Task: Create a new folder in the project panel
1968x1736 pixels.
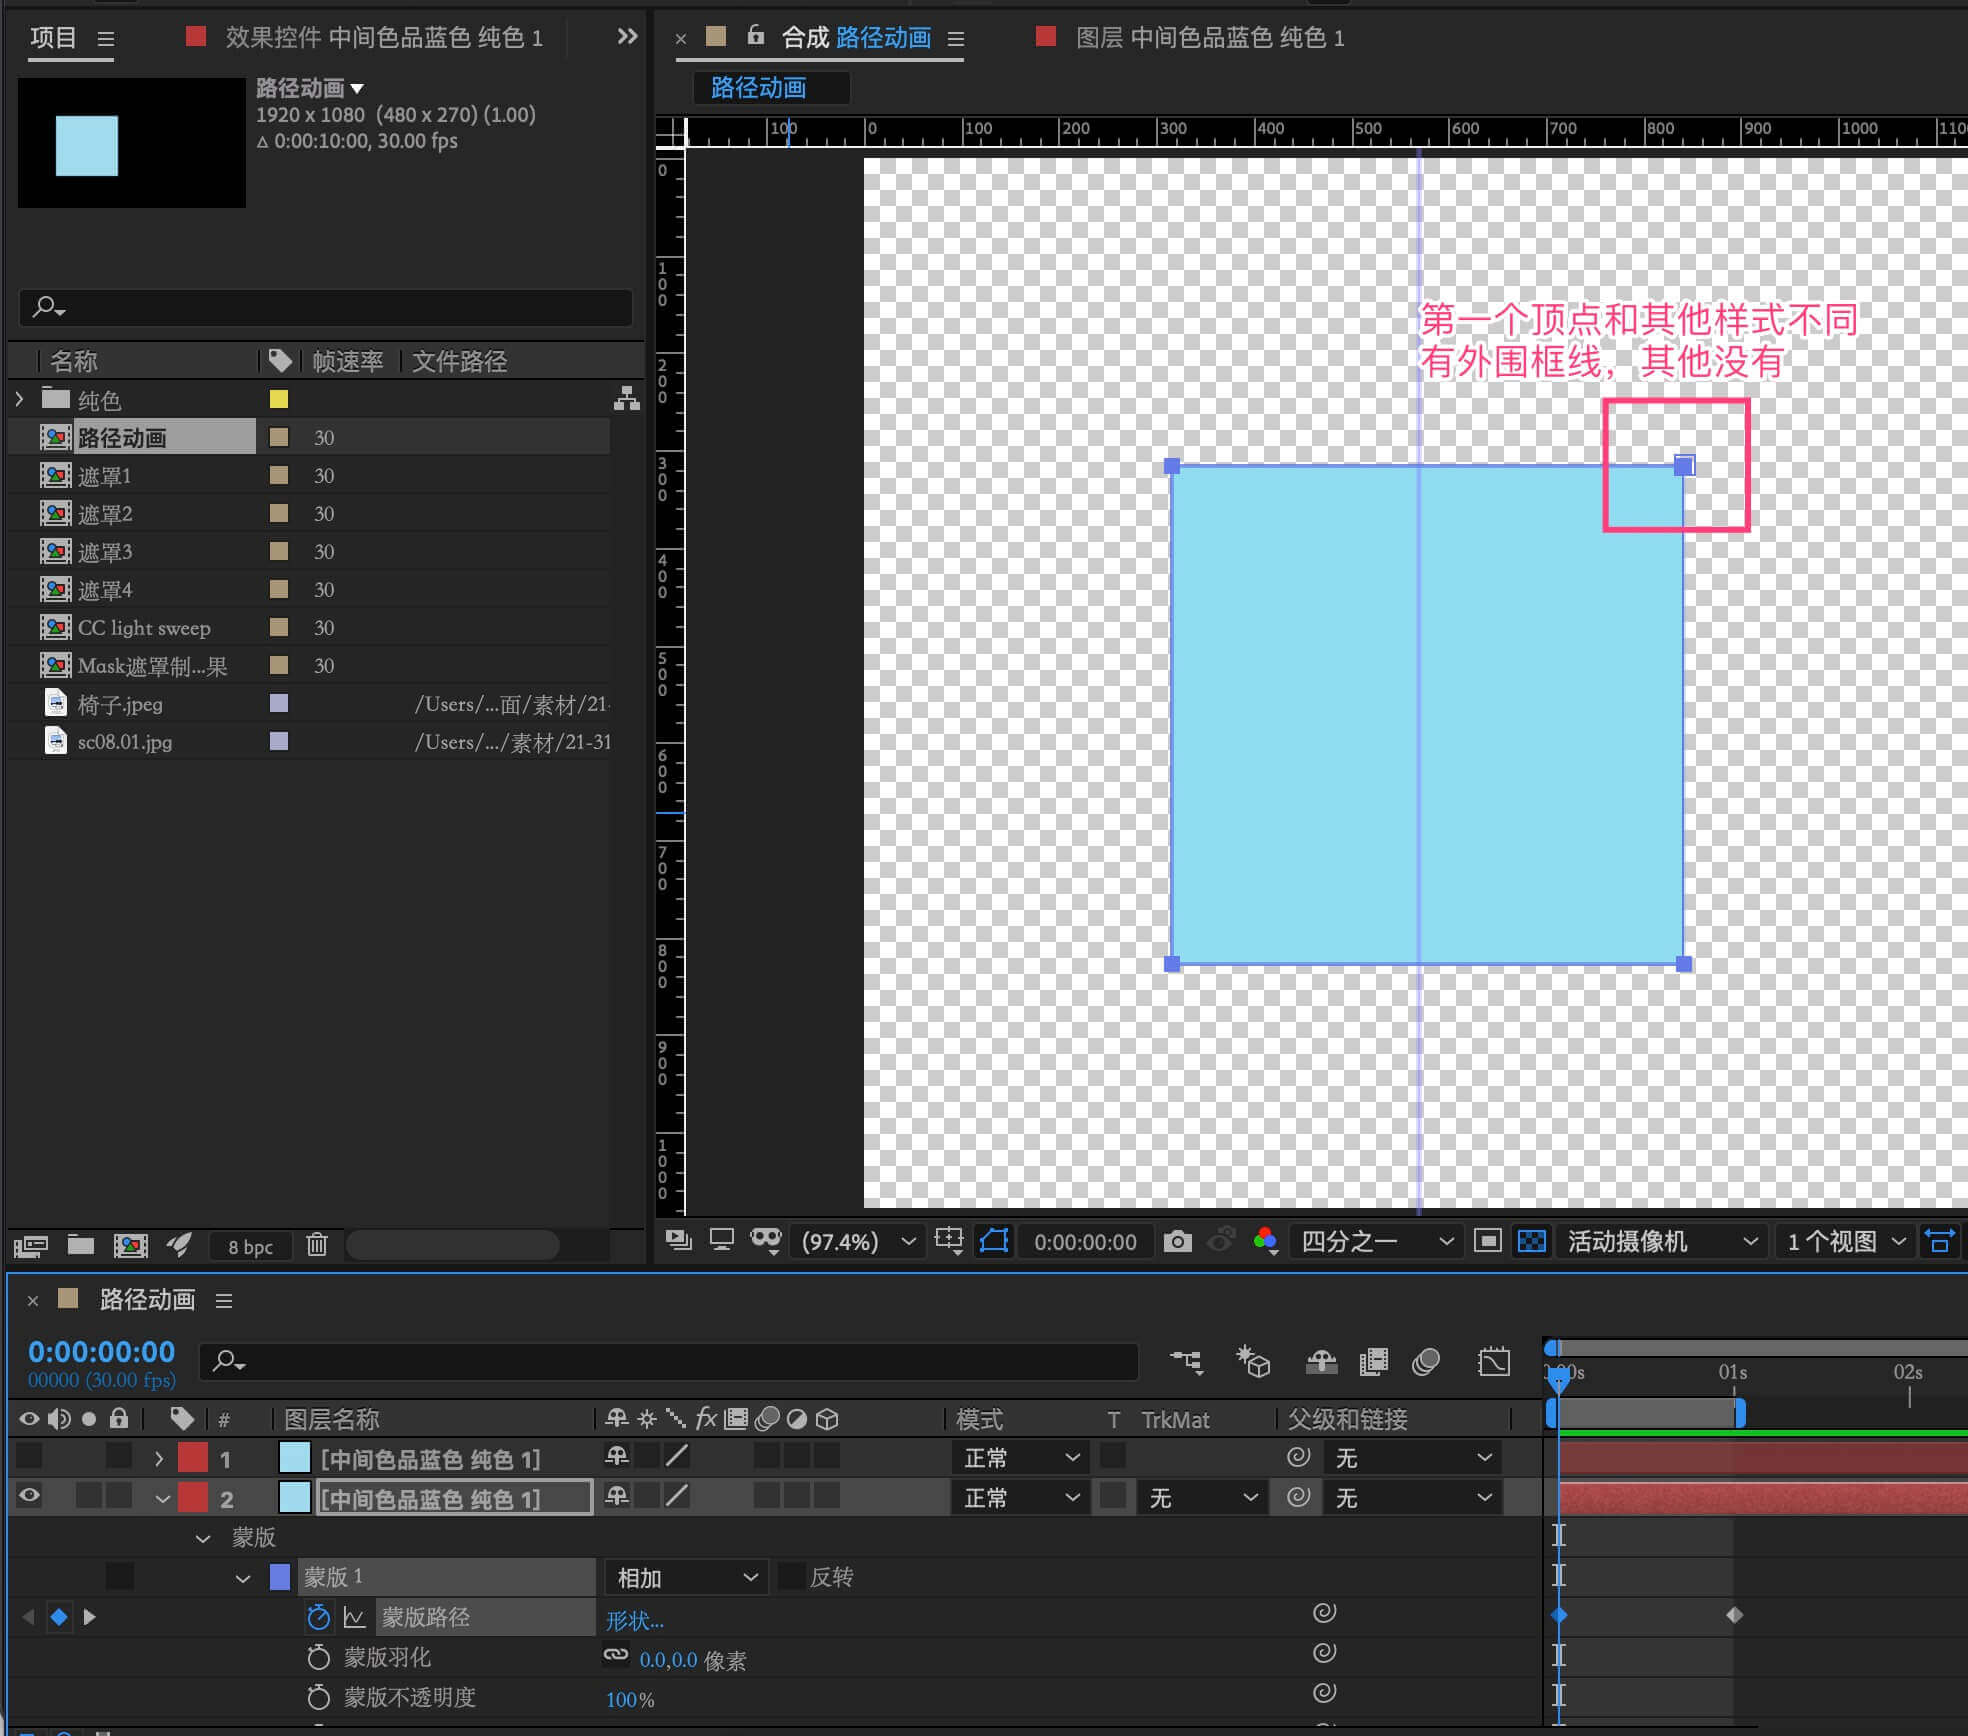Action: pos(81,1245)
